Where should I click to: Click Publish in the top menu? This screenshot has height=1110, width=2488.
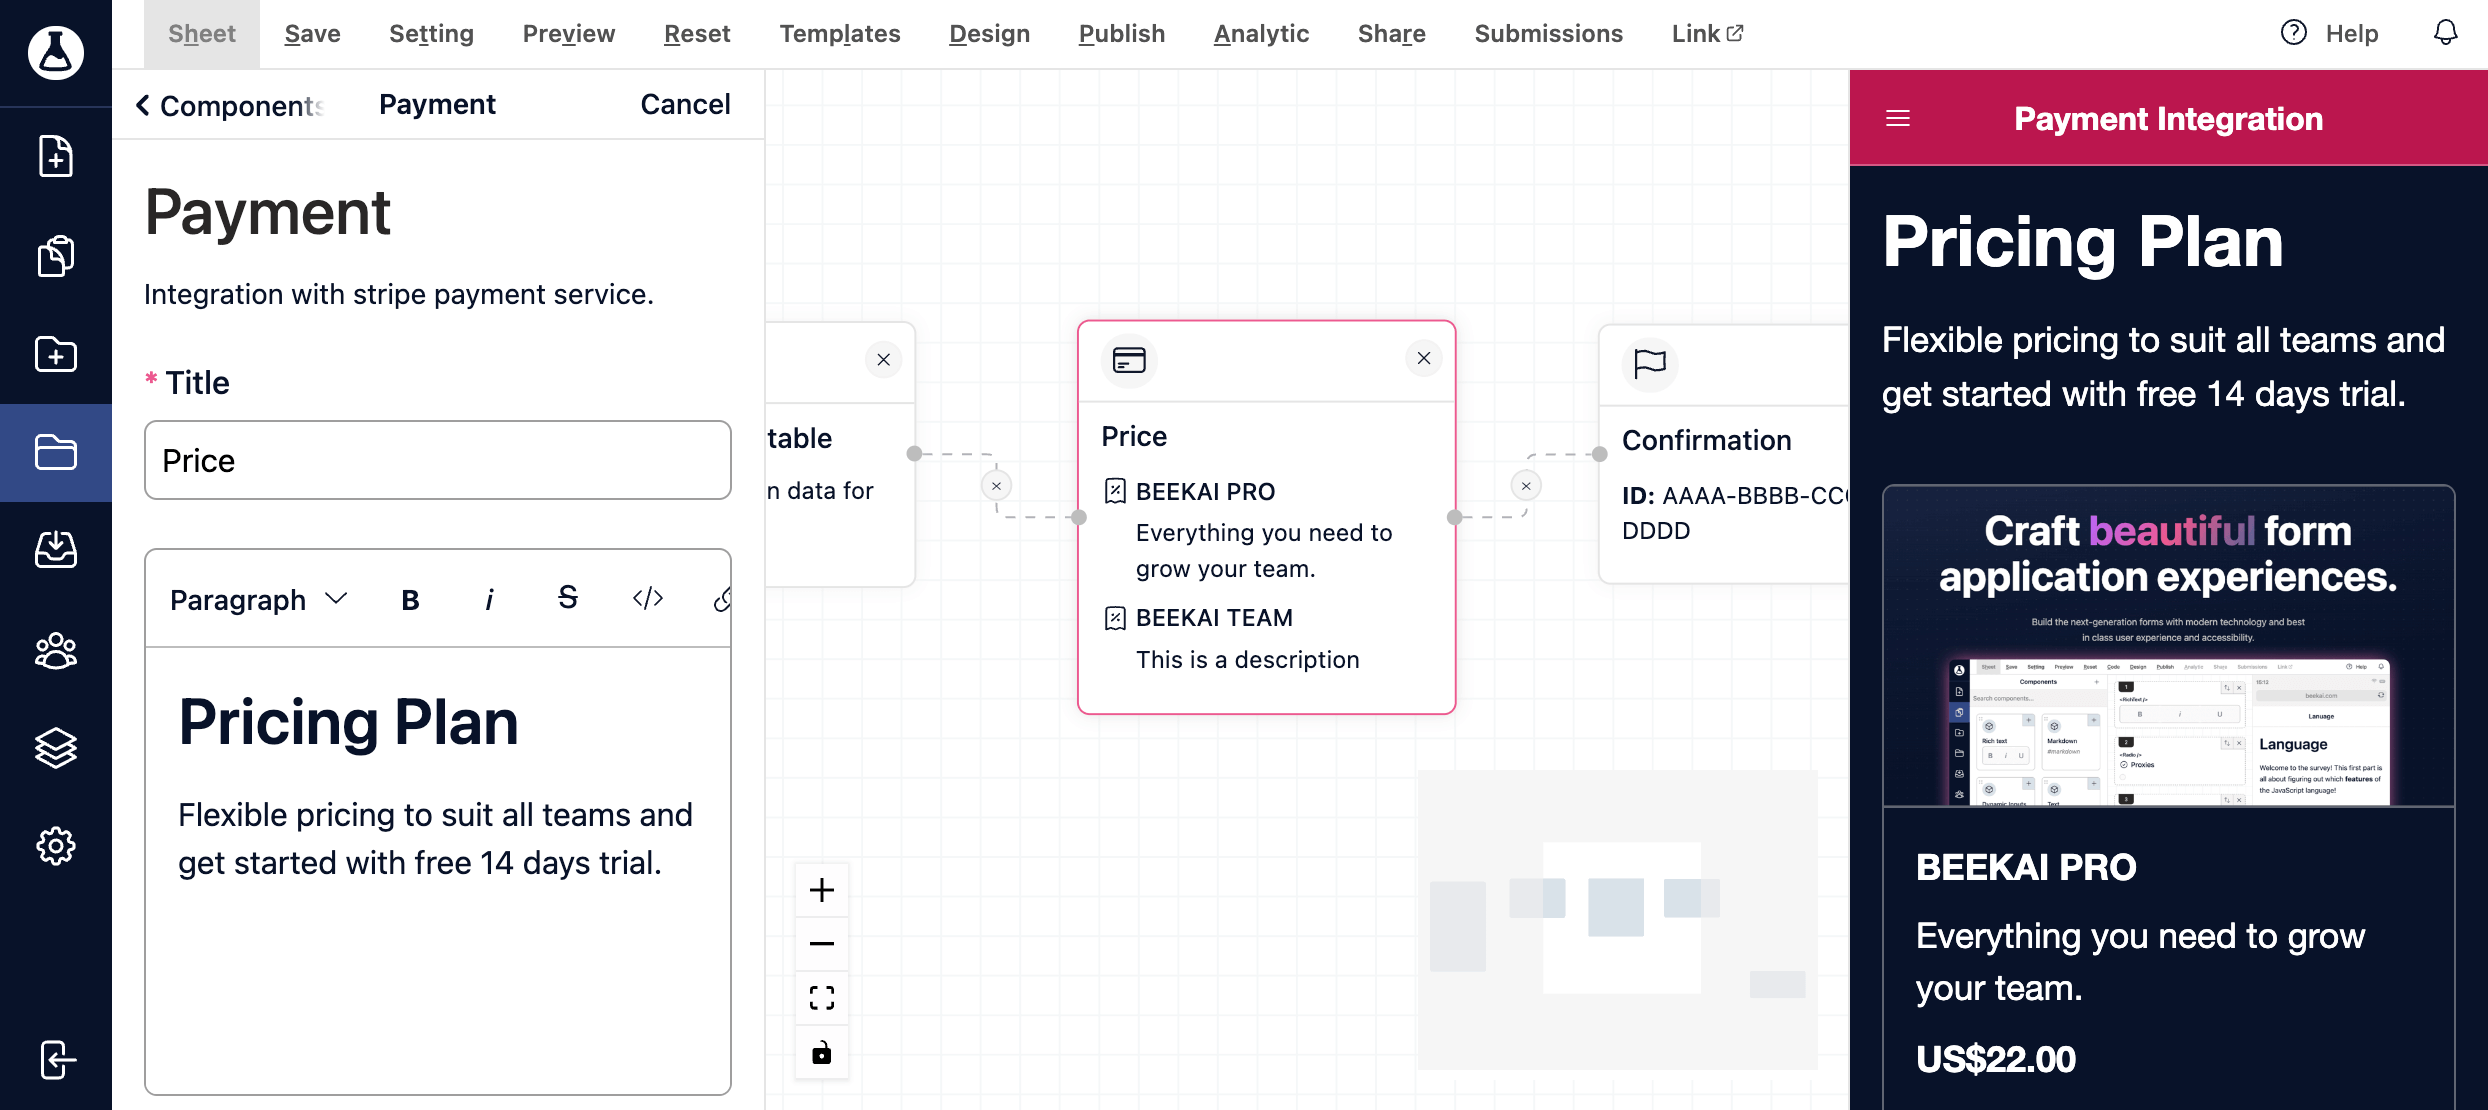tap(1122, 34)
